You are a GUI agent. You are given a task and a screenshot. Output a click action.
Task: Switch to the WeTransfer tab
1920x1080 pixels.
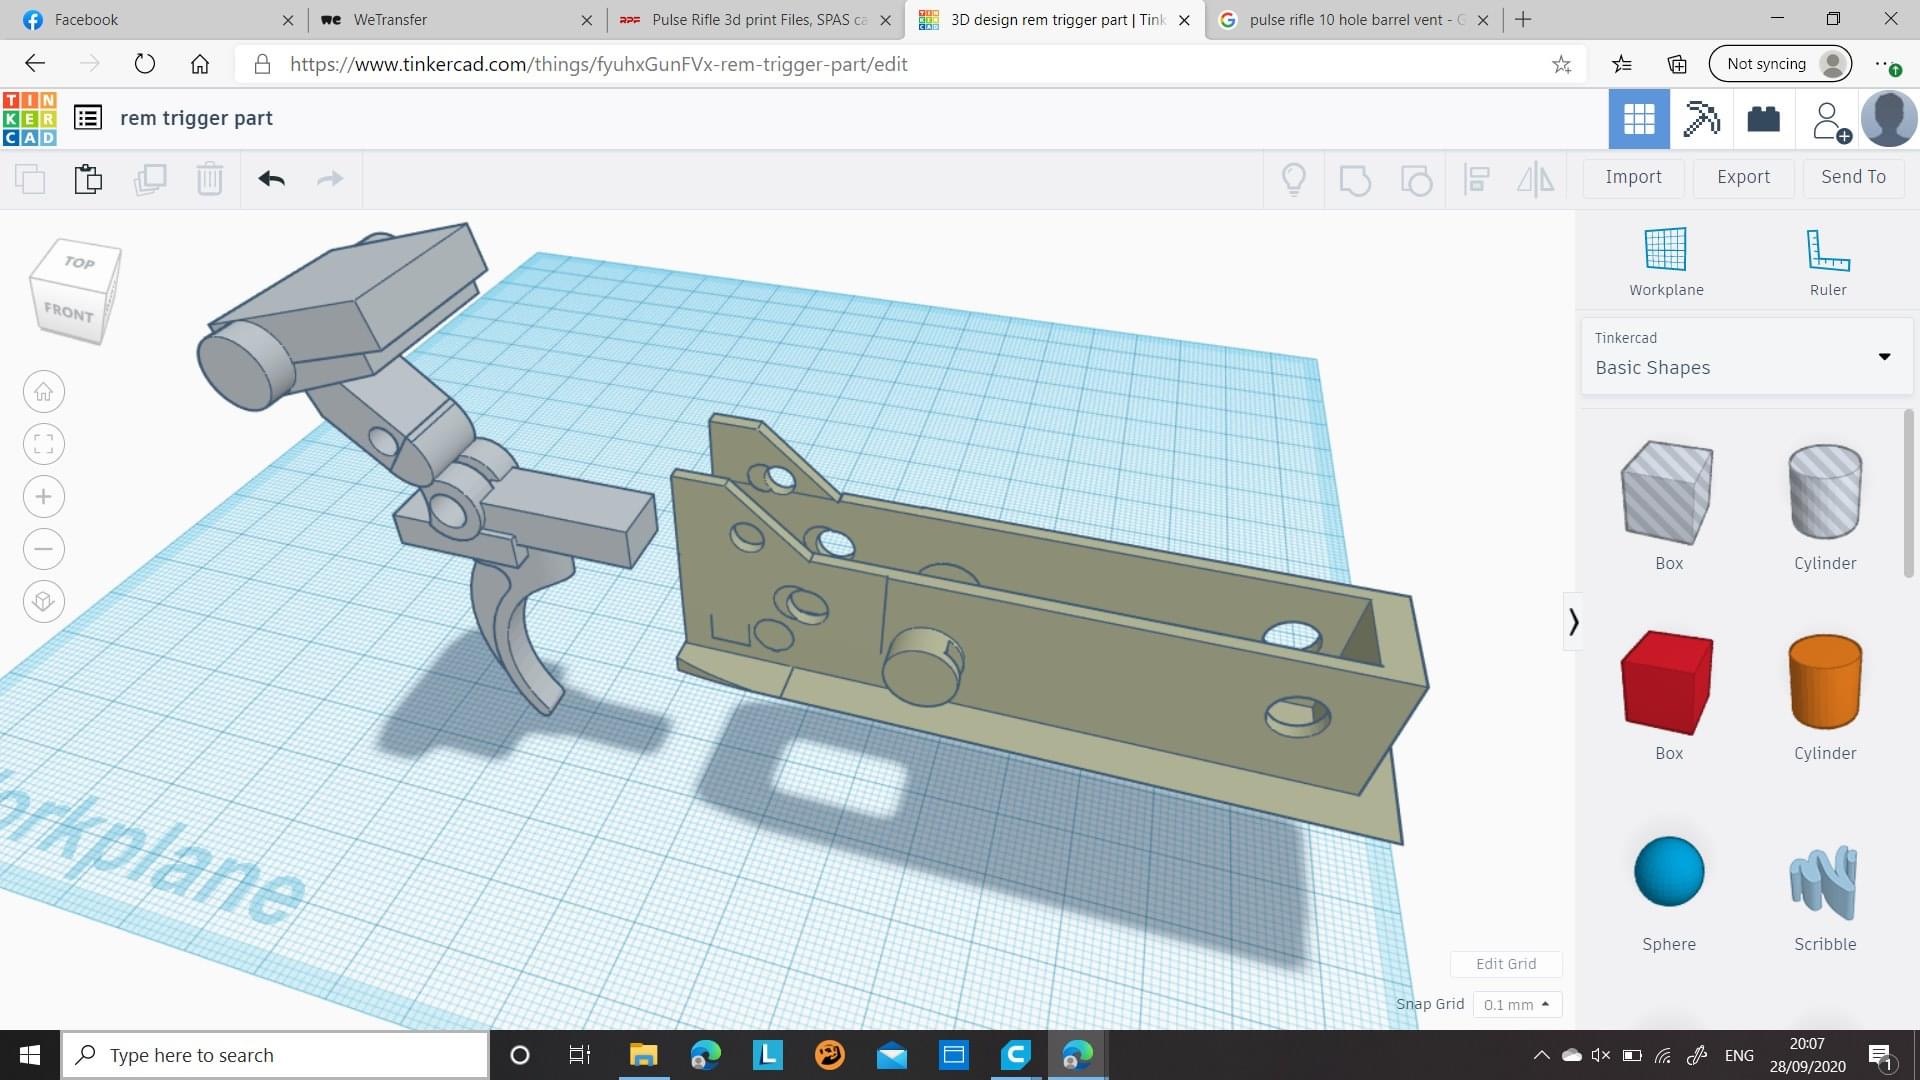click(x=455, y=20)
